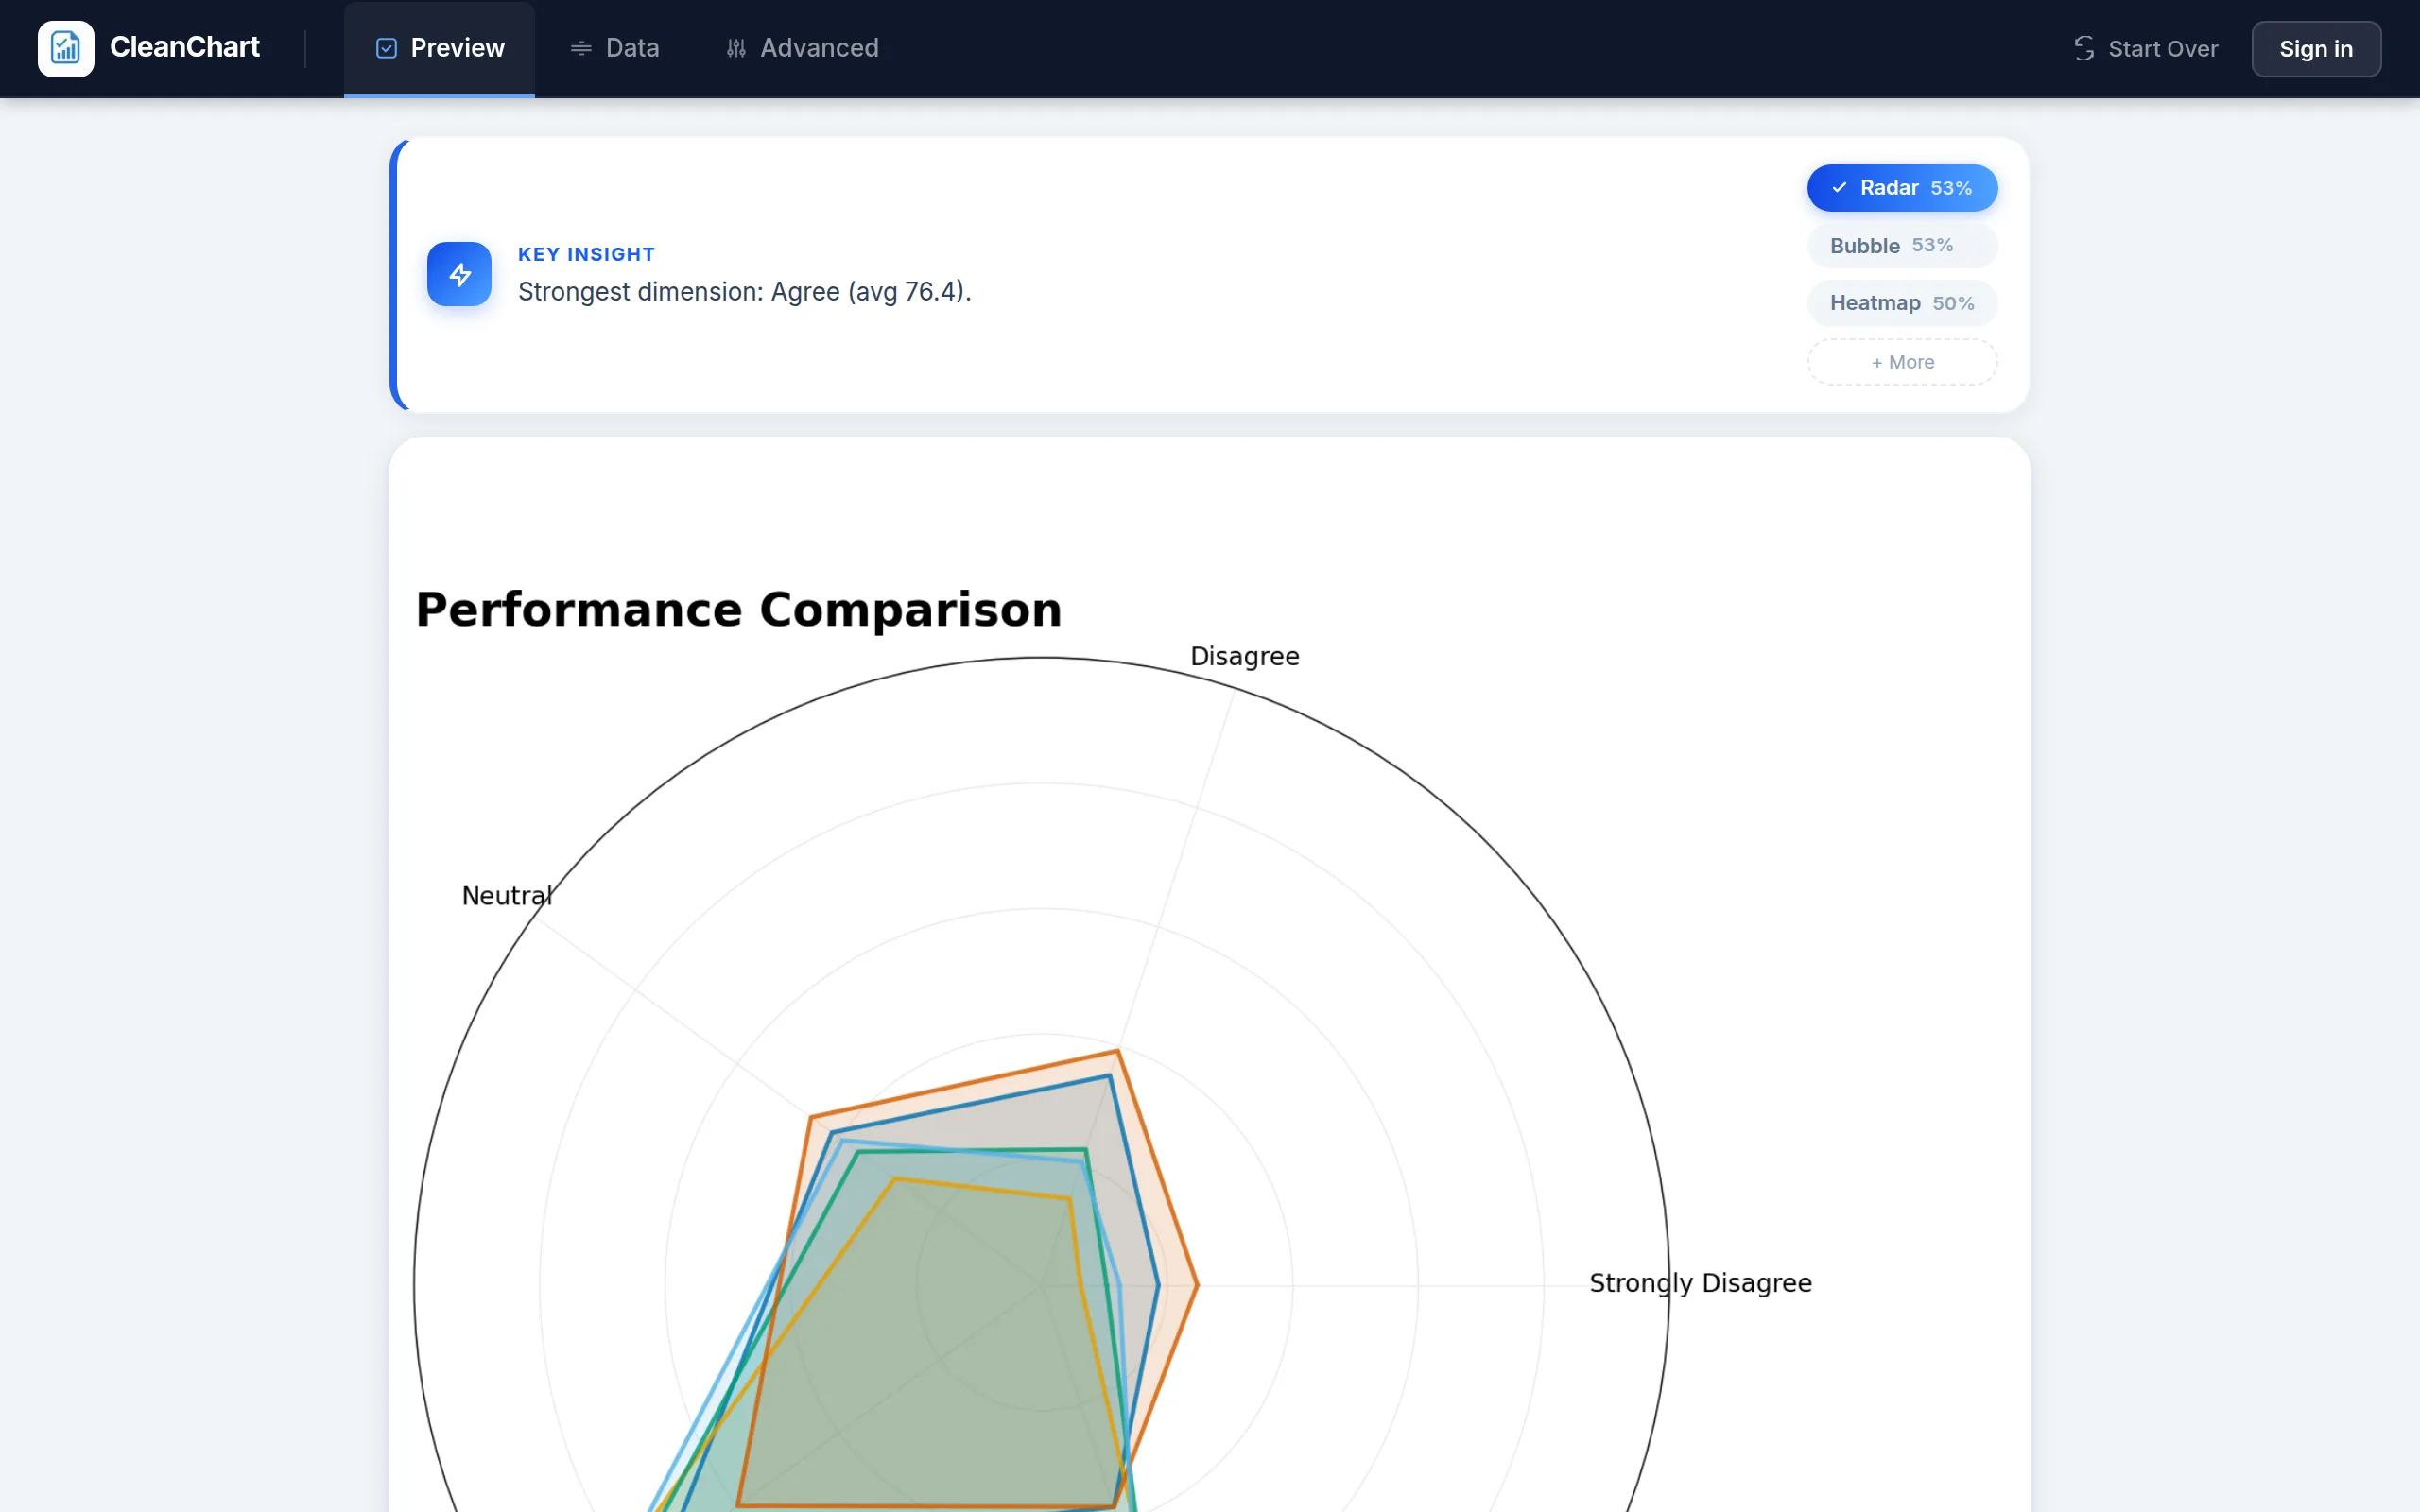
Task: Click the Preview checkmark icon
Action: [386, 48]
